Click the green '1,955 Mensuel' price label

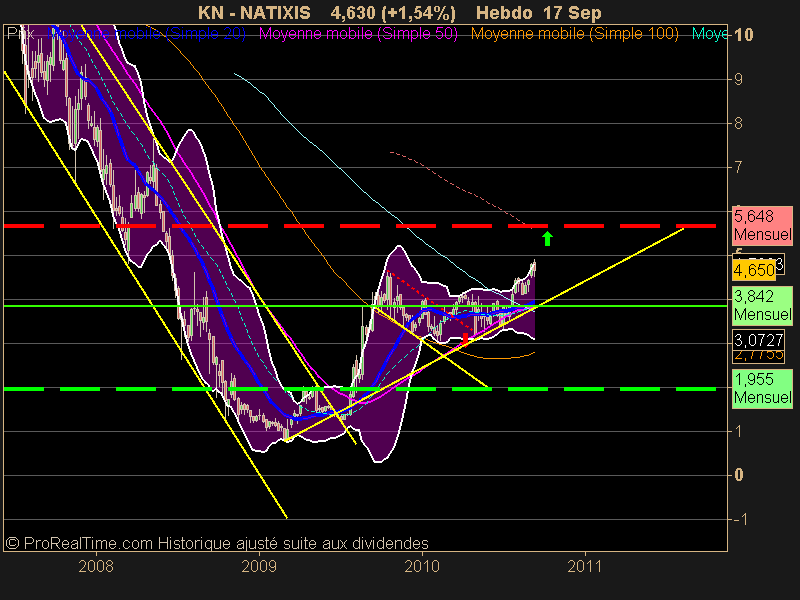pos(762,389)
